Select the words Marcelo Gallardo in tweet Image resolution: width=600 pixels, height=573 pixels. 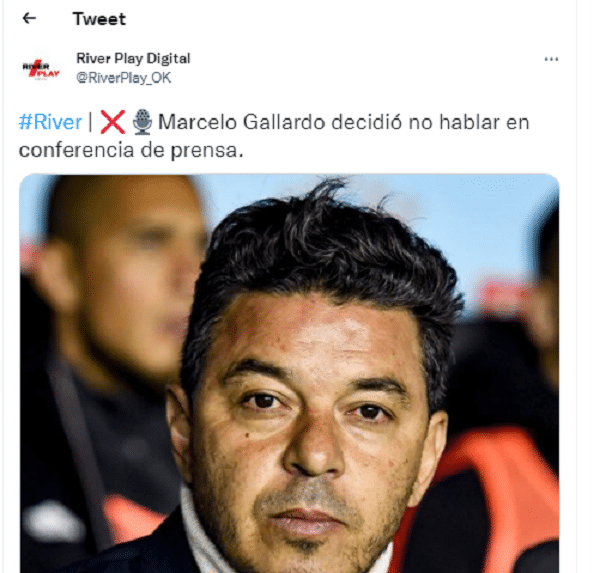(x=242, y=122)
